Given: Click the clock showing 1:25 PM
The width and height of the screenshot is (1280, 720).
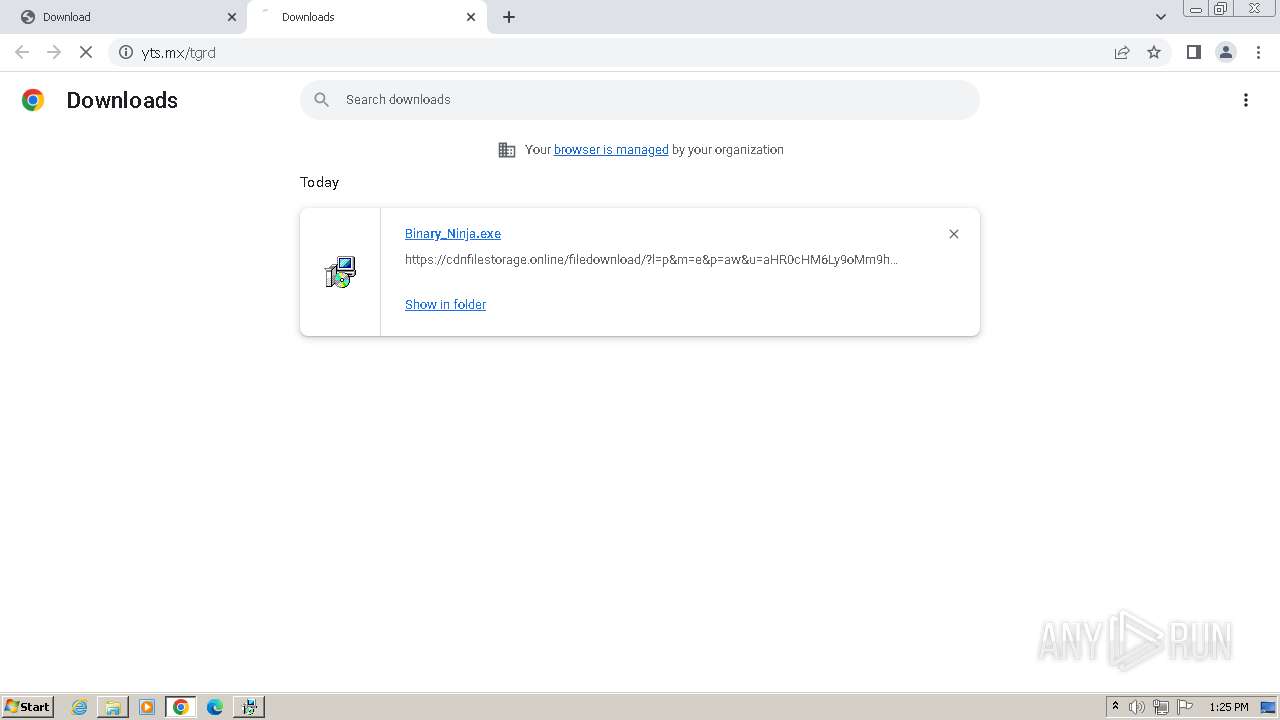Looking at the screenshot, I should (x=1229, y=707).
